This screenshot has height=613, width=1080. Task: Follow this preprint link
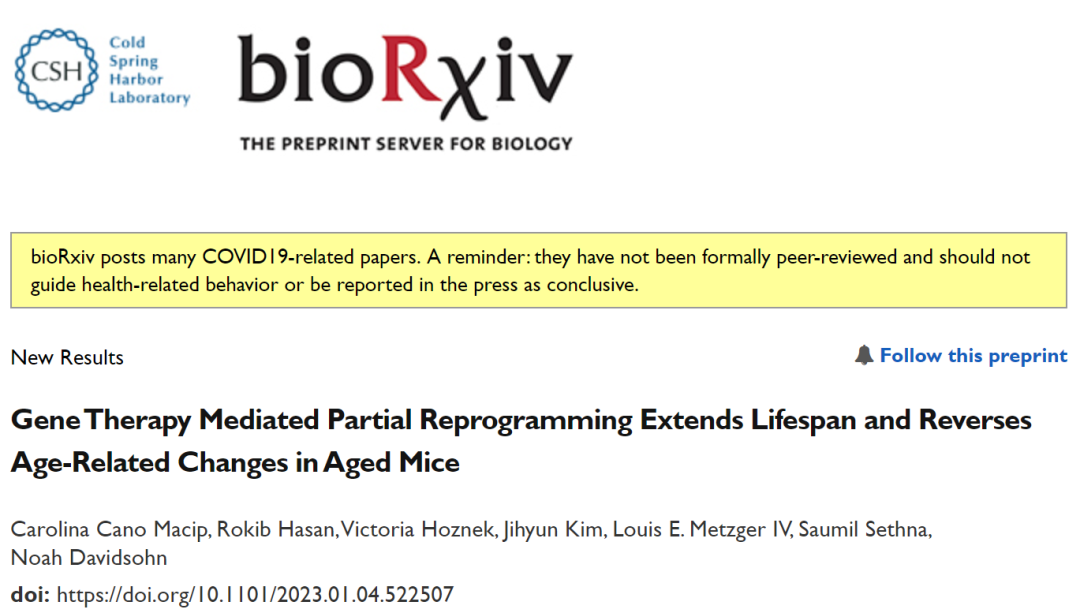[973, 355]
